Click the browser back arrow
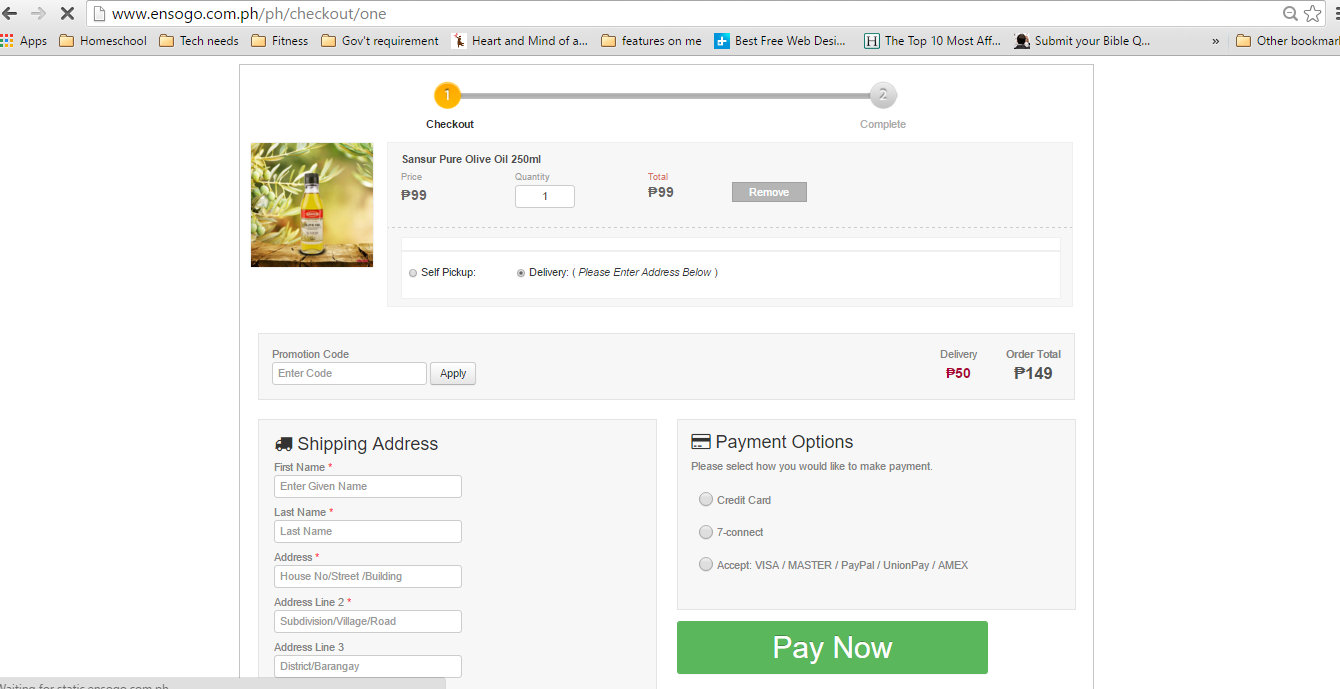Image resolution: width=1340 pixels, height=689 pixels. coord(10,14)
